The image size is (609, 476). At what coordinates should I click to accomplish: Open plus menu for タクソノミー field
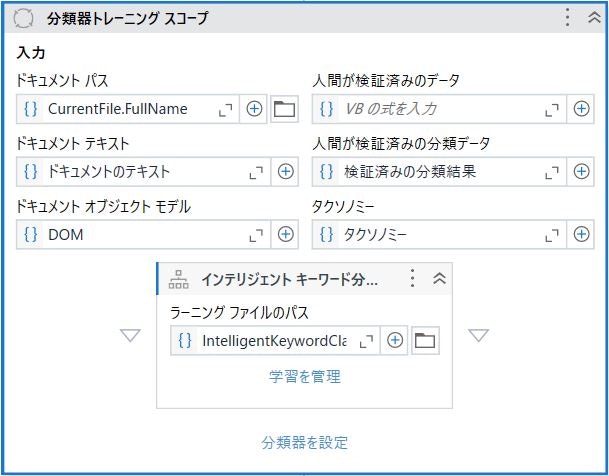pos(581,235)
